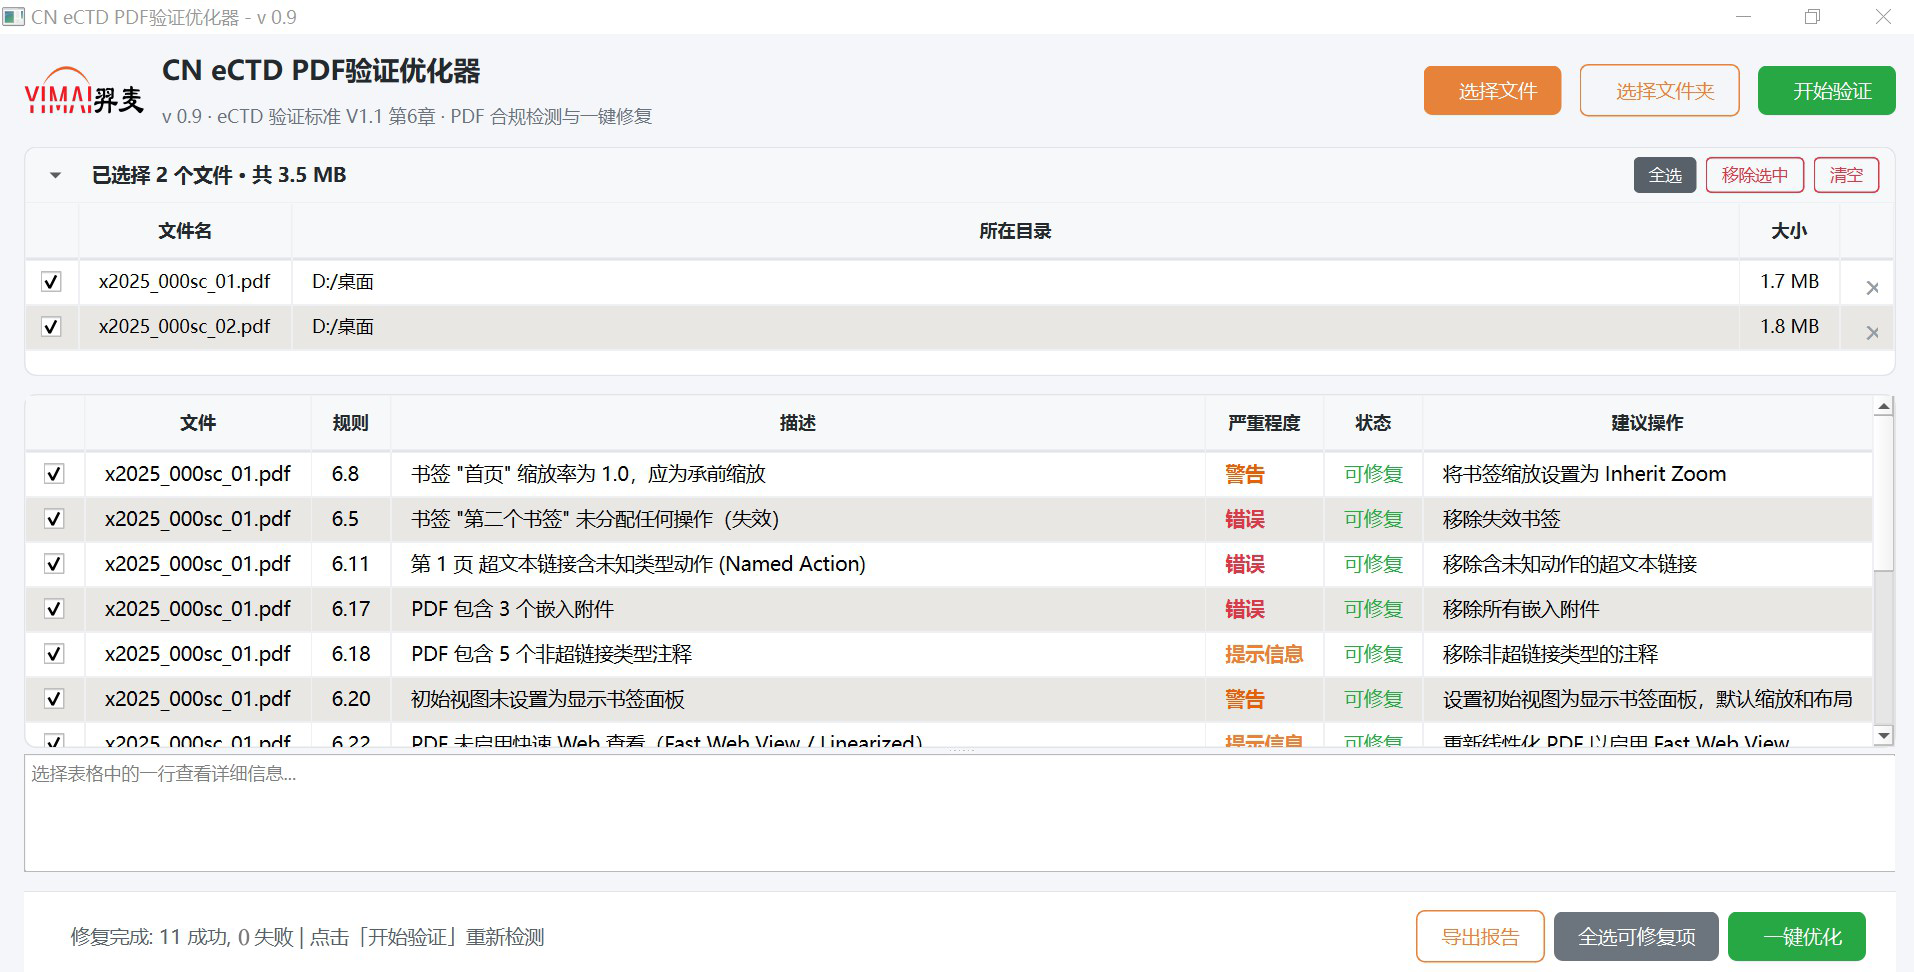This screenshot has width=1914, height=972.
Task: Click the 选择文件夹 button
Action: [x=1660, y=91]
